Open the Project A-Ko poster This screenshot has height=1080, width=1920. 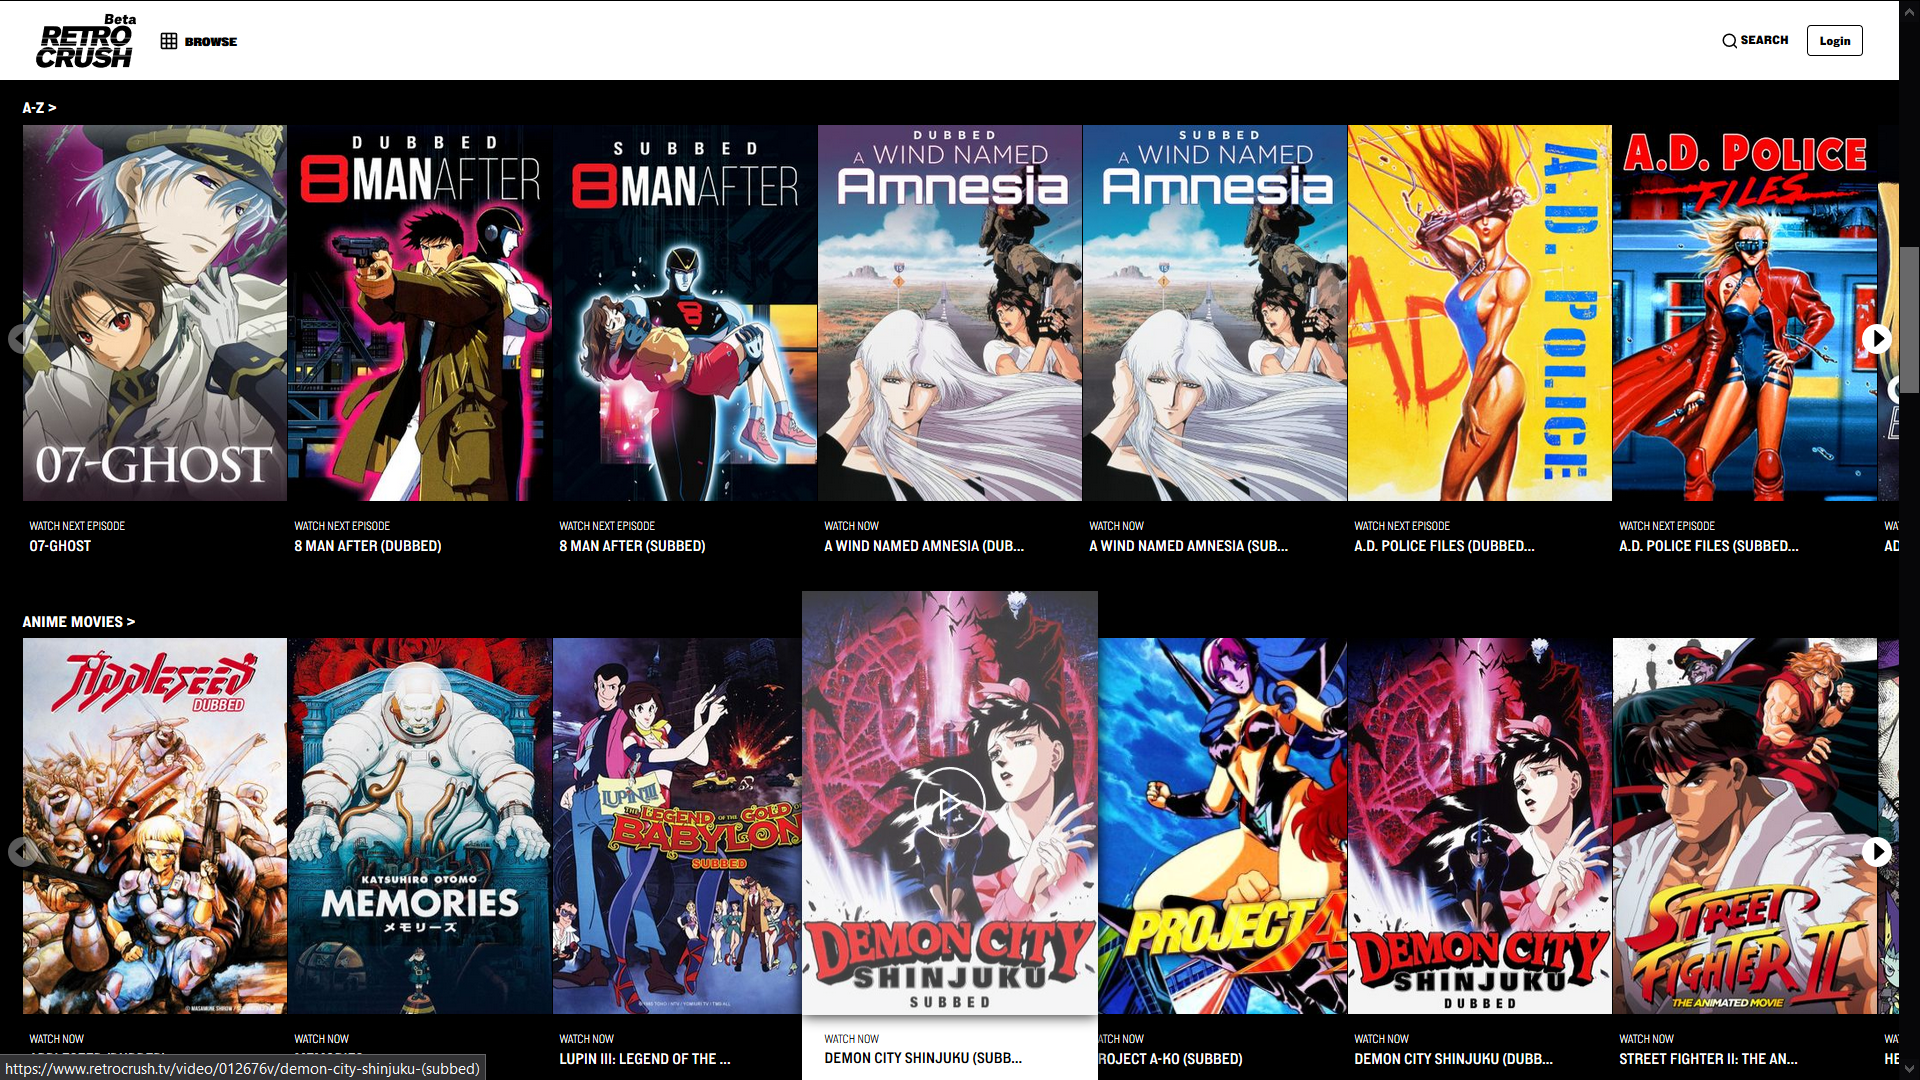[x=1222, y=826]
